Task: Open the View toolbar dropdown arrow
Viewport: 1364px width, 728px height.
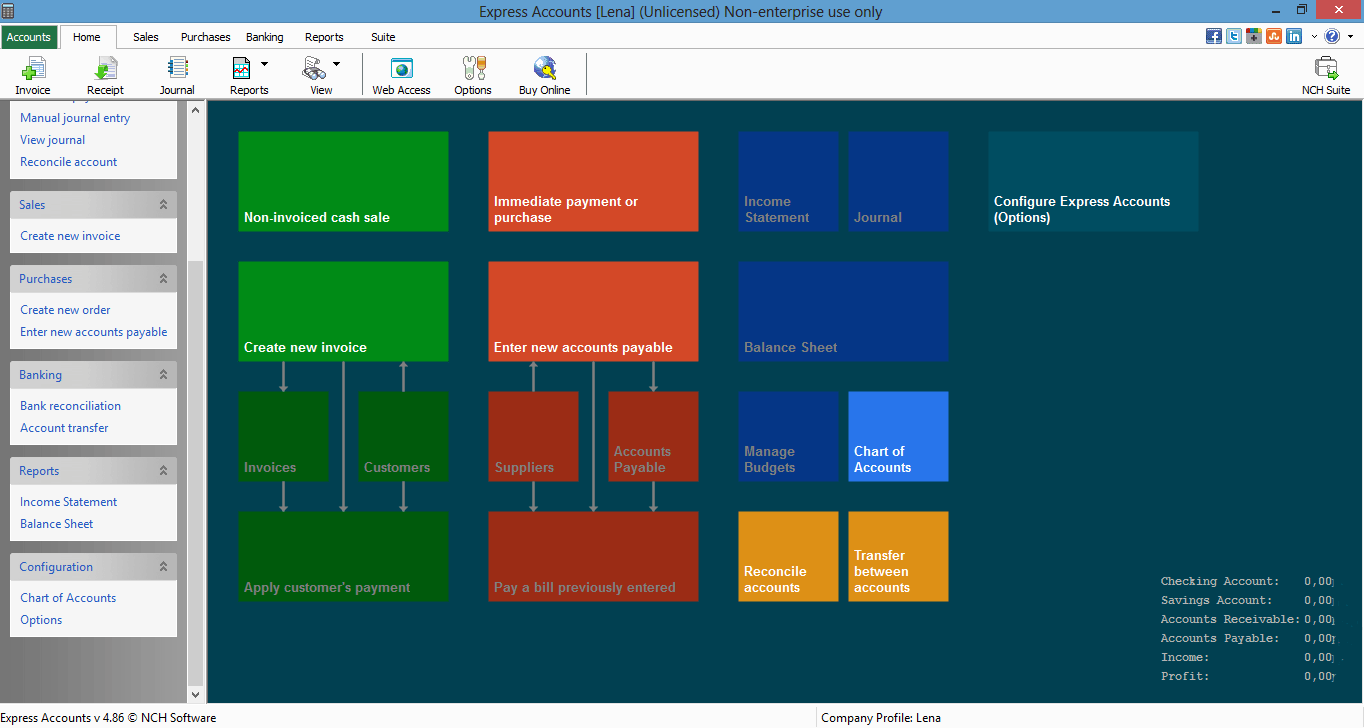Action: tap(336, 64)
